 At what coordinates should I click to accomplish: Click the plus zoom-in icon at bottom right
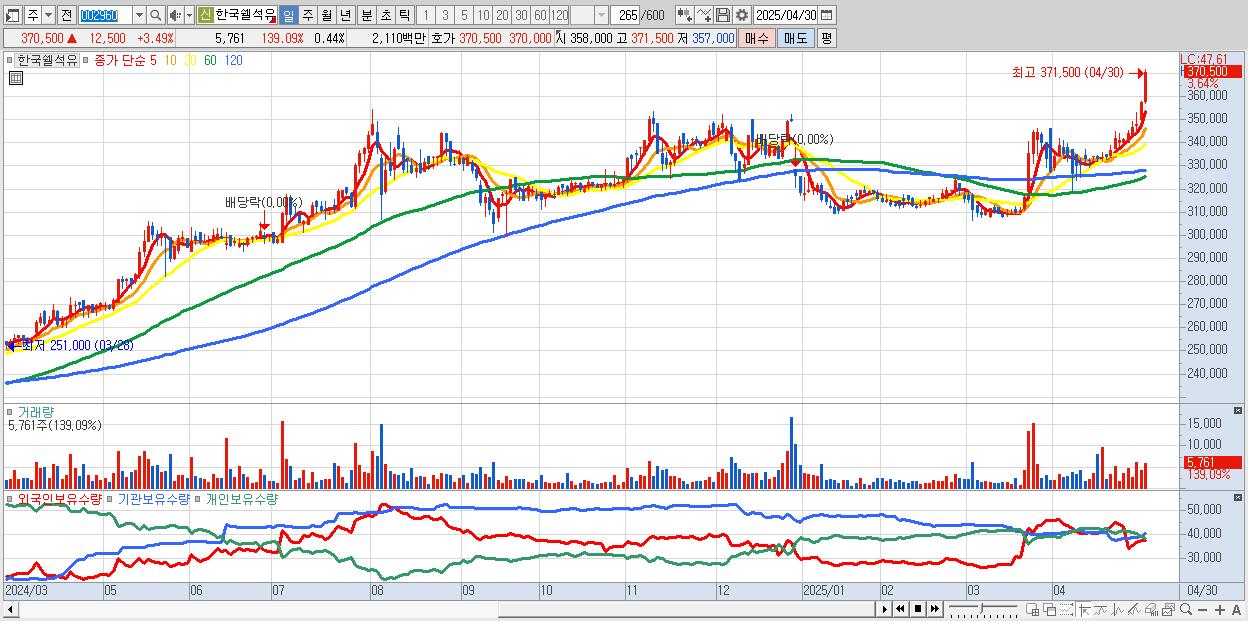point(1220,609)
